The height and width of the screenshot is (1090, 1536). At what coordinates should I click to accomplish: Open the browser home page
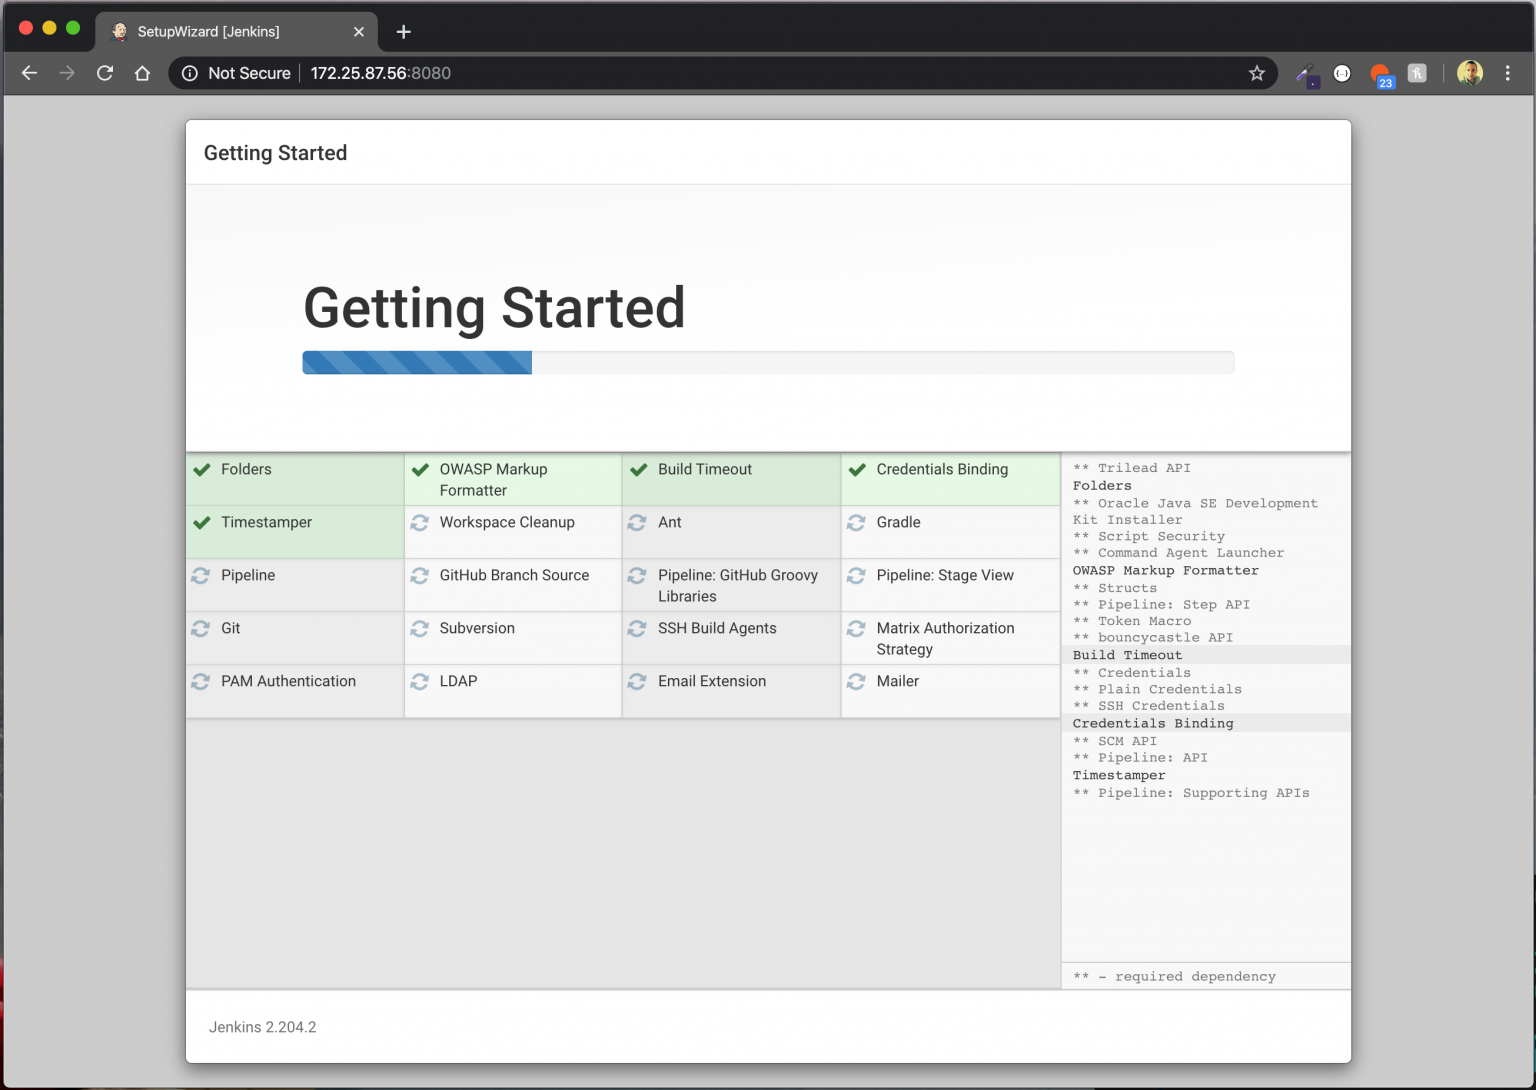click(x=142, y=73)
